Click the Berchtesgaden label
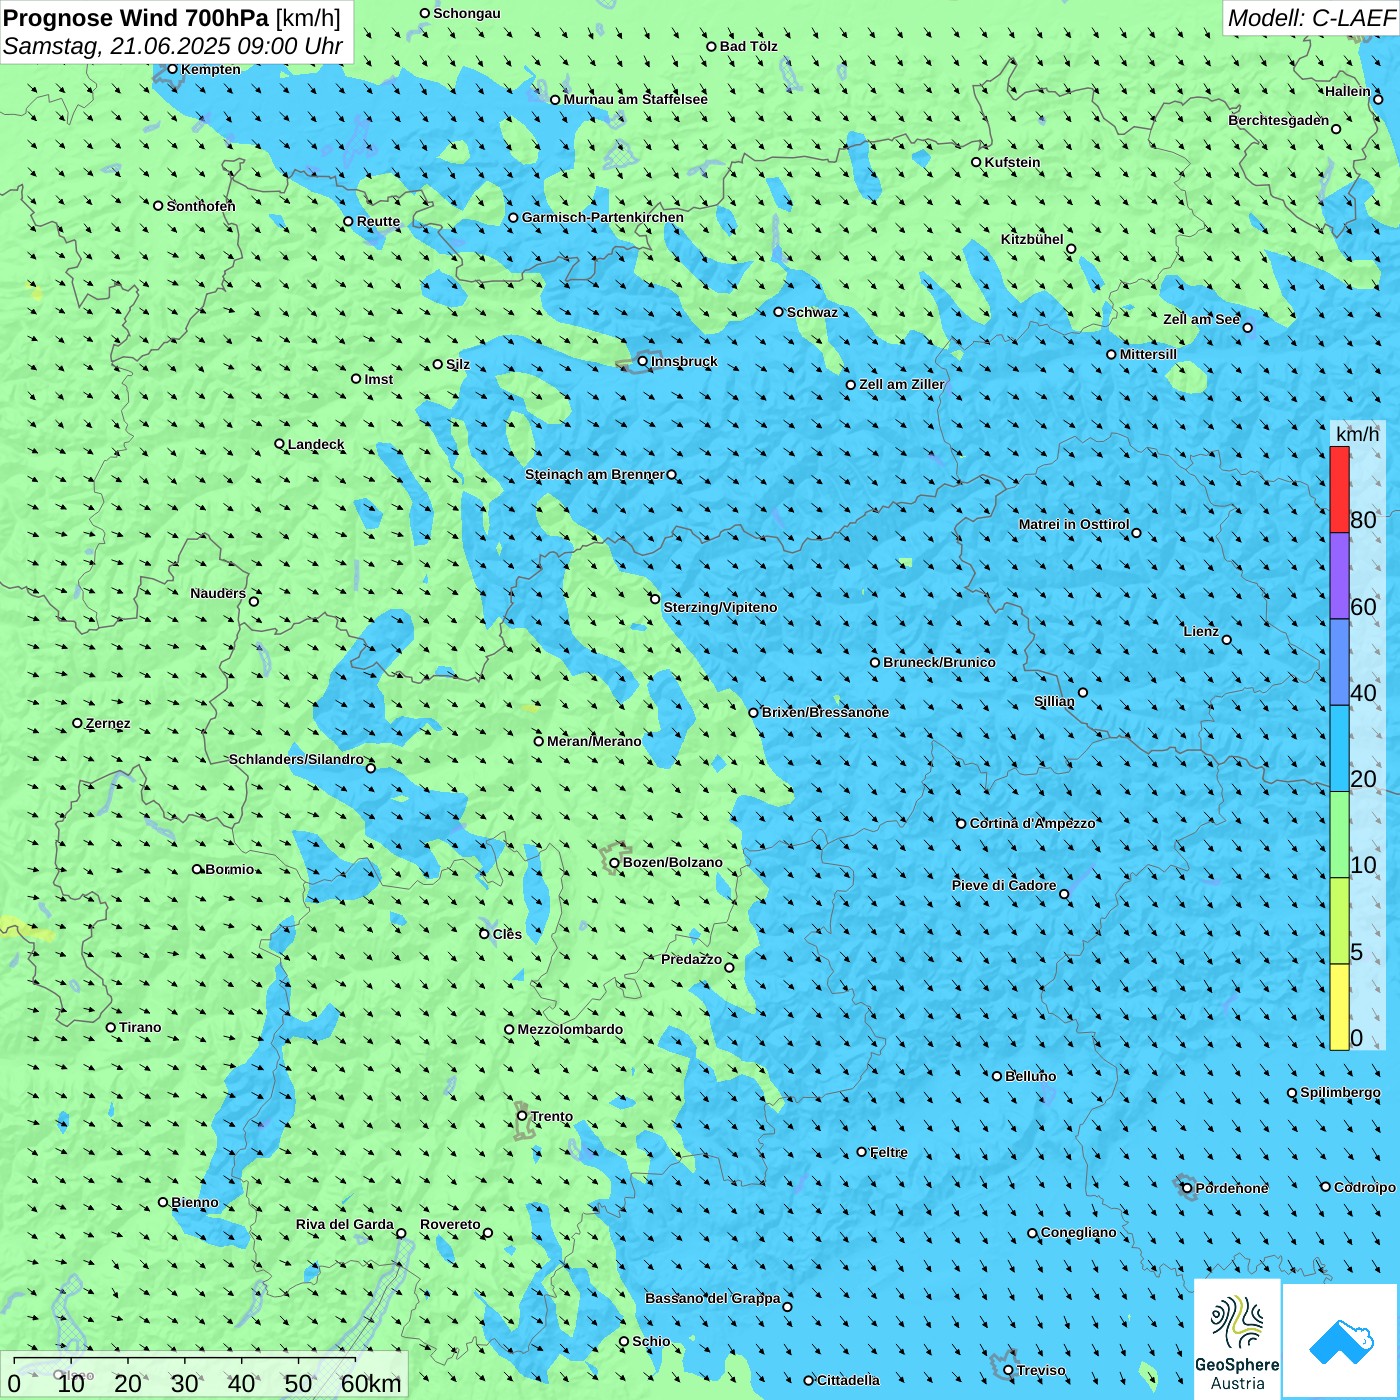This screenshot has height=1400, width=1400. pyautogui.click(x=1279, y=120)
